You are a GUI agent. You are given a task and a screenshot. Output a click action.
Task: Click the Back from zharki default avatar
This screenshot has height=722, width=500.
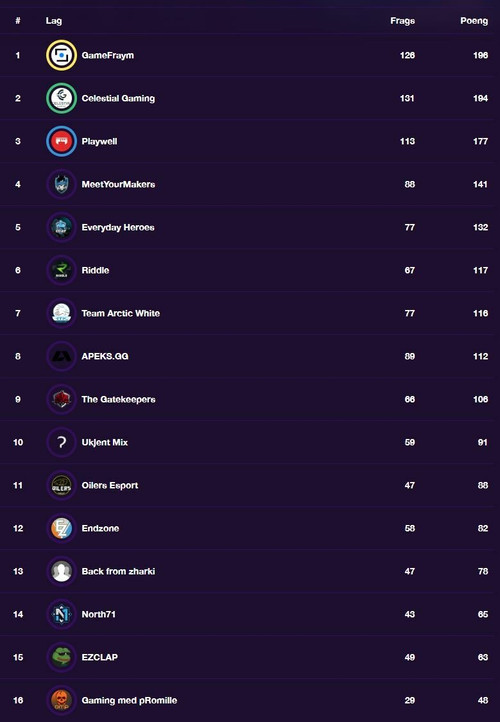(x=61, y=571)
